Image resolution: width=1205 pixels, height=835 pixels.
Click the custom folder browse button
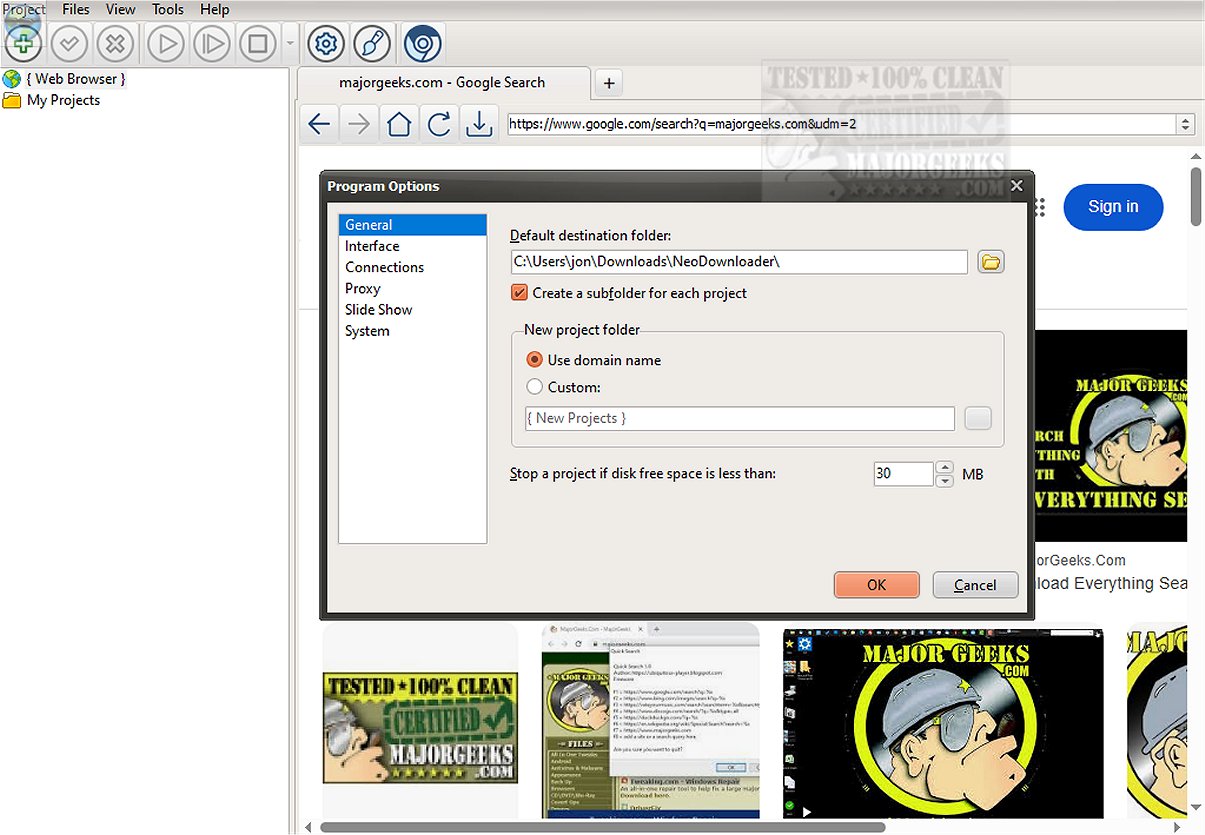coord(978,418)
